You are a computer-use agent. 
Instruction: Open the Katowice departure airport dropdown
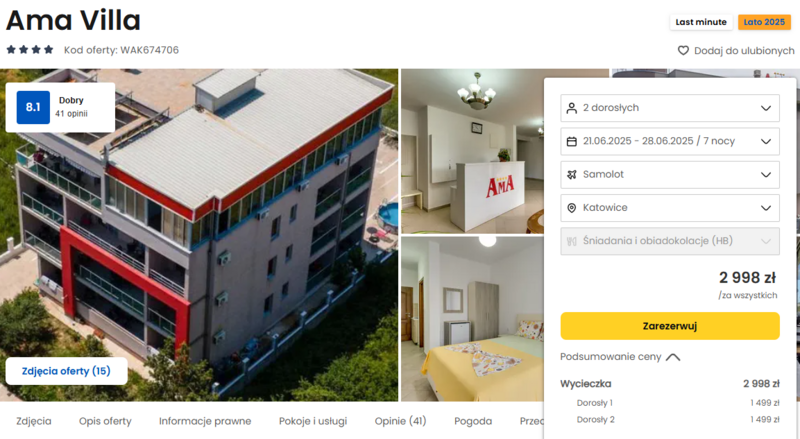click(670, 207)
